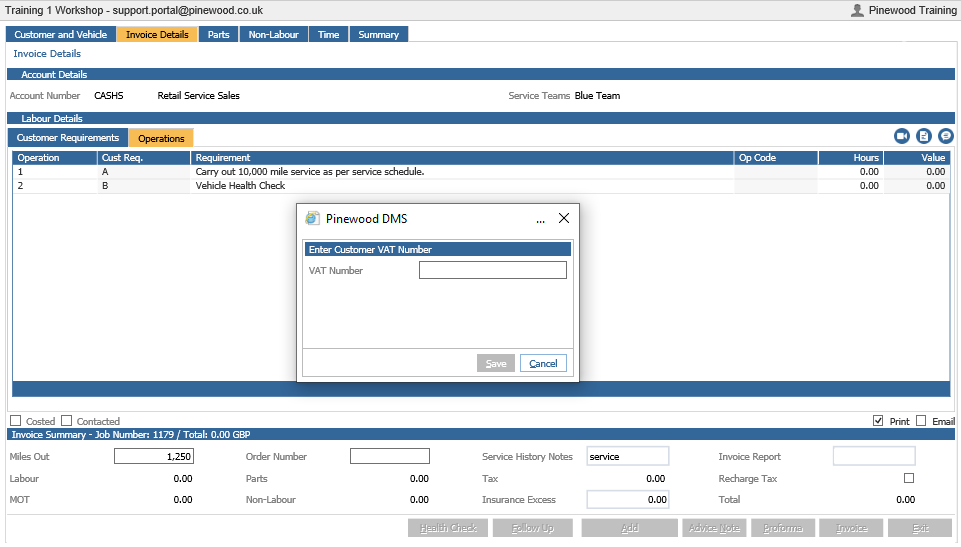
Task: Cancel the VAT number dialog
Action: [x=543, y=363]
